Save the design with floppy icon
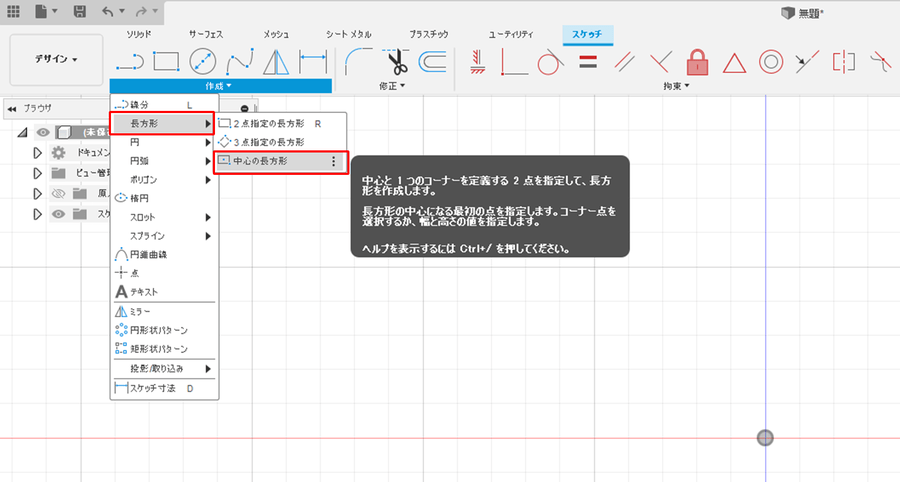Viewport: 900px width, 482px height. (80, 11)
